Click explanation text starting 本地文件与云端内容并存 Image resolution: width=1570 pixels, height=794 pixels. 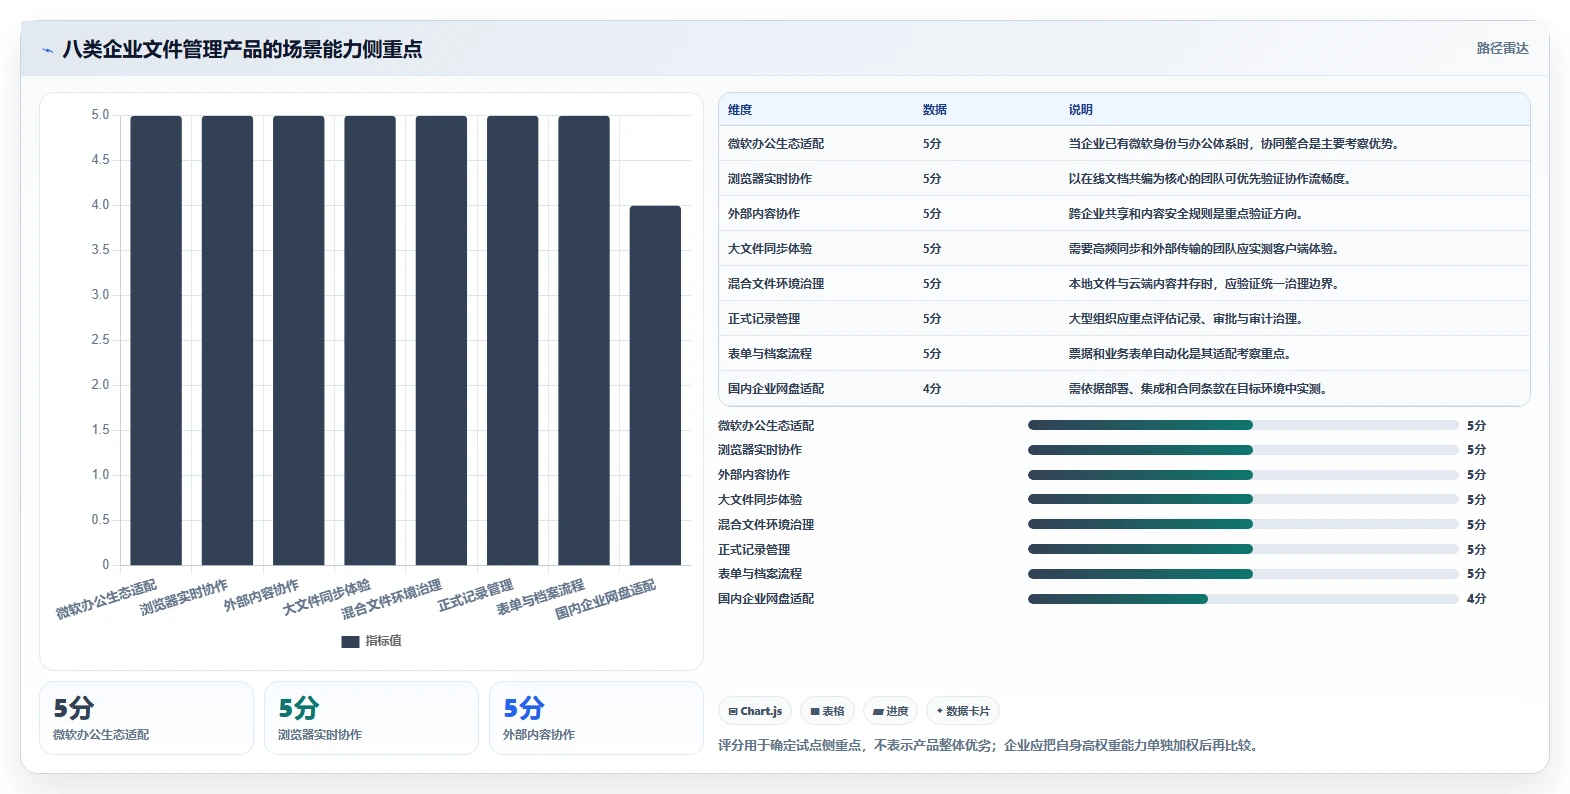point(1205,284)
